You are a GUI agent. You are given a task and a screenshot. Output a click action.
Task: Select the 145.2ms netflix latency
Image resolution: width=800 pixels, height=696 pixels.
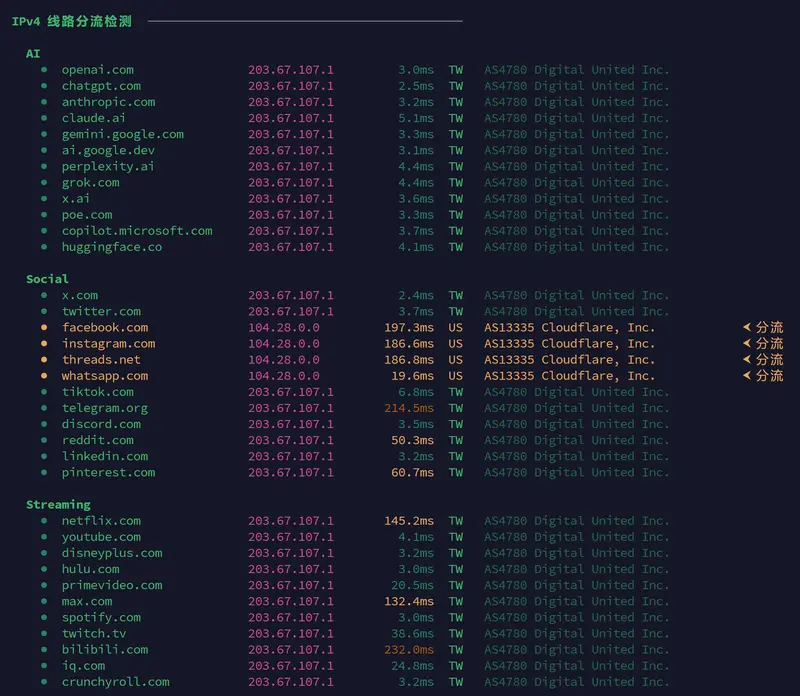[x=409, y=521]
